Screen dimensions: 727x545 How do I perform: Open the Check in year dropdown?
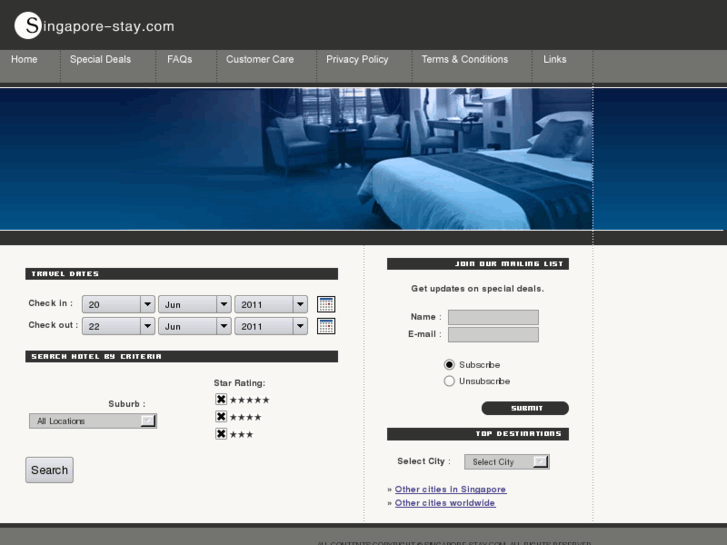271,304
